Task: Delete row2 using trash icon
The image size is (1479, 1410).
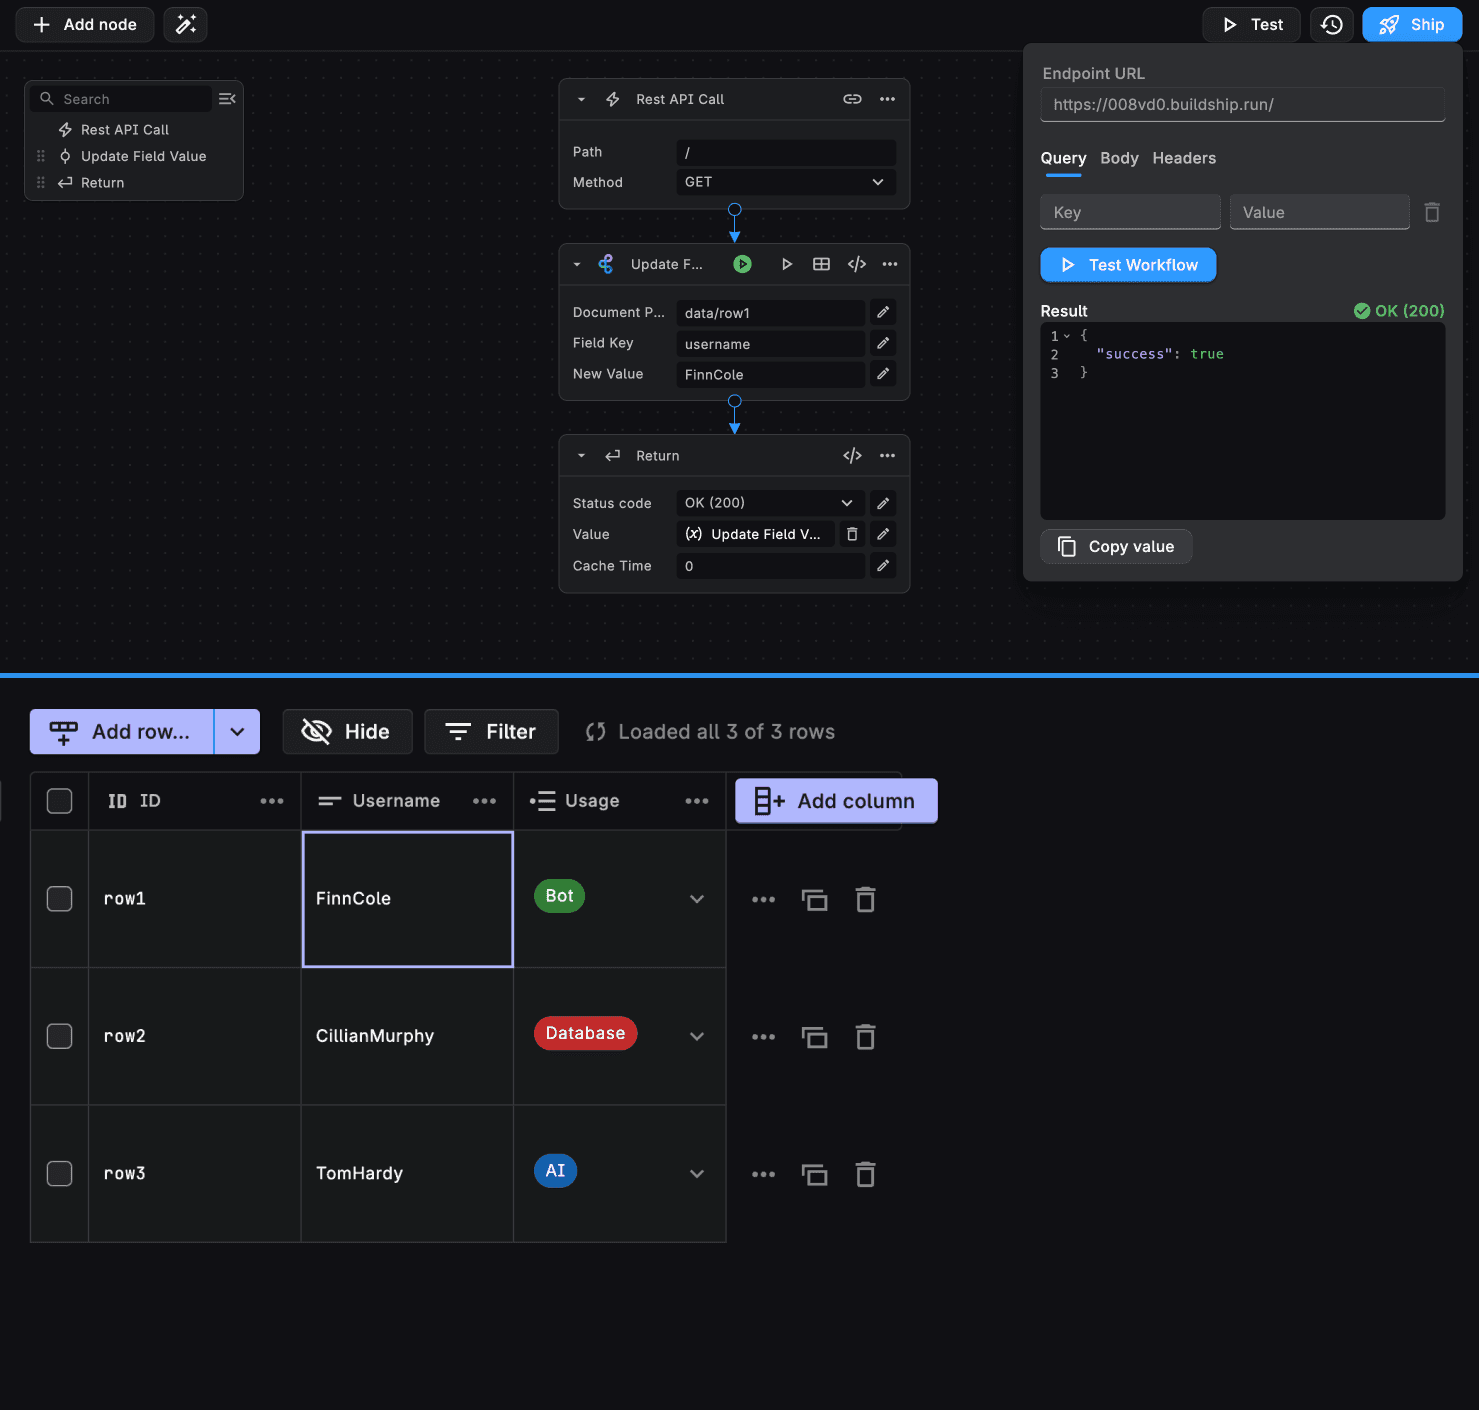Action: point(865,1037)
